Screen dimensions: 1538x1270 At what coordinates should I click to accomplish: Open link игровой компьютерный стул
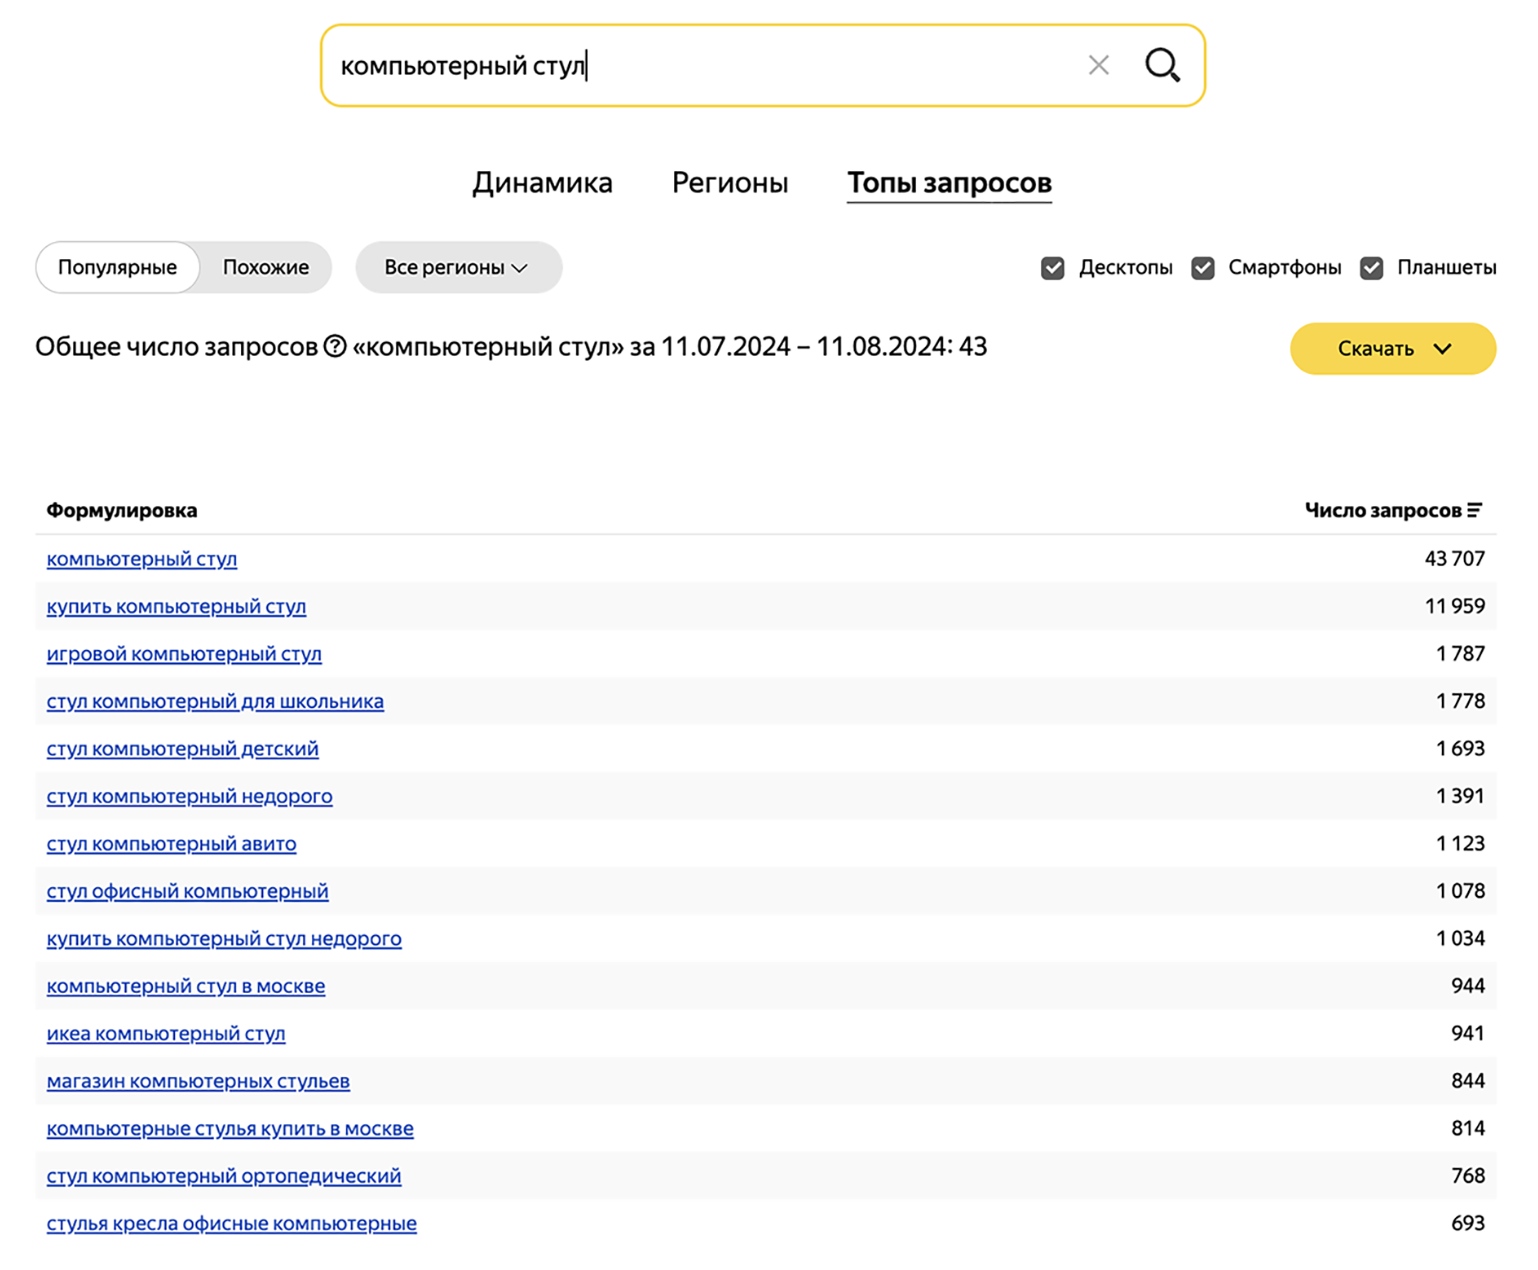click(x=184, y=654)
